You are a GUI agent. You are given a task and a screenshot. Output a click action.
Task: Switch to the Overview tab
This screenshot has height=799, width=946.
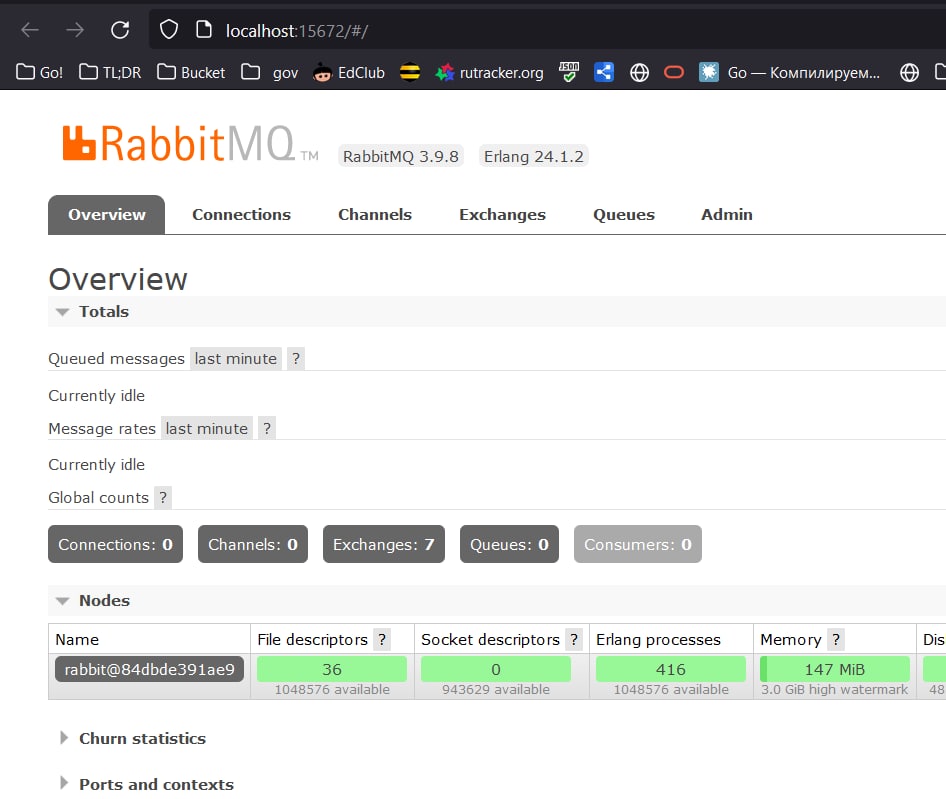(x=106, y=214)
